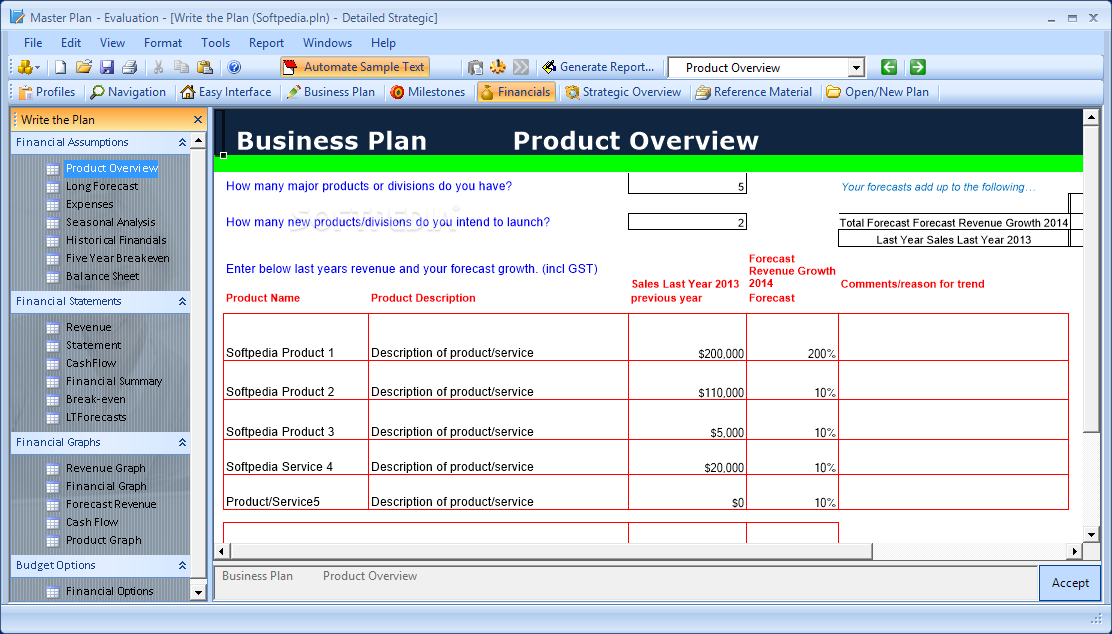Open the Tools menu
Screen dimensions: 1112x634
(216, 43)
